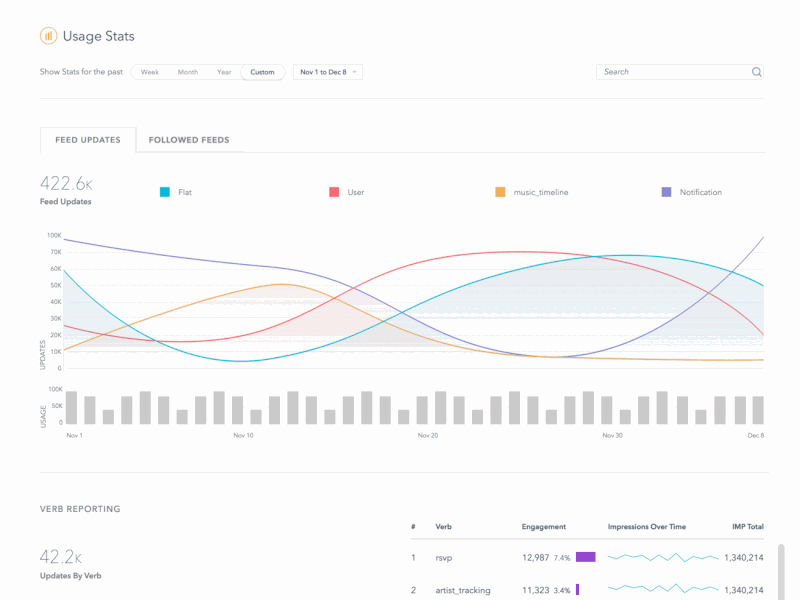Click the artist_tracking impressions sparkline

click(662, 590)
